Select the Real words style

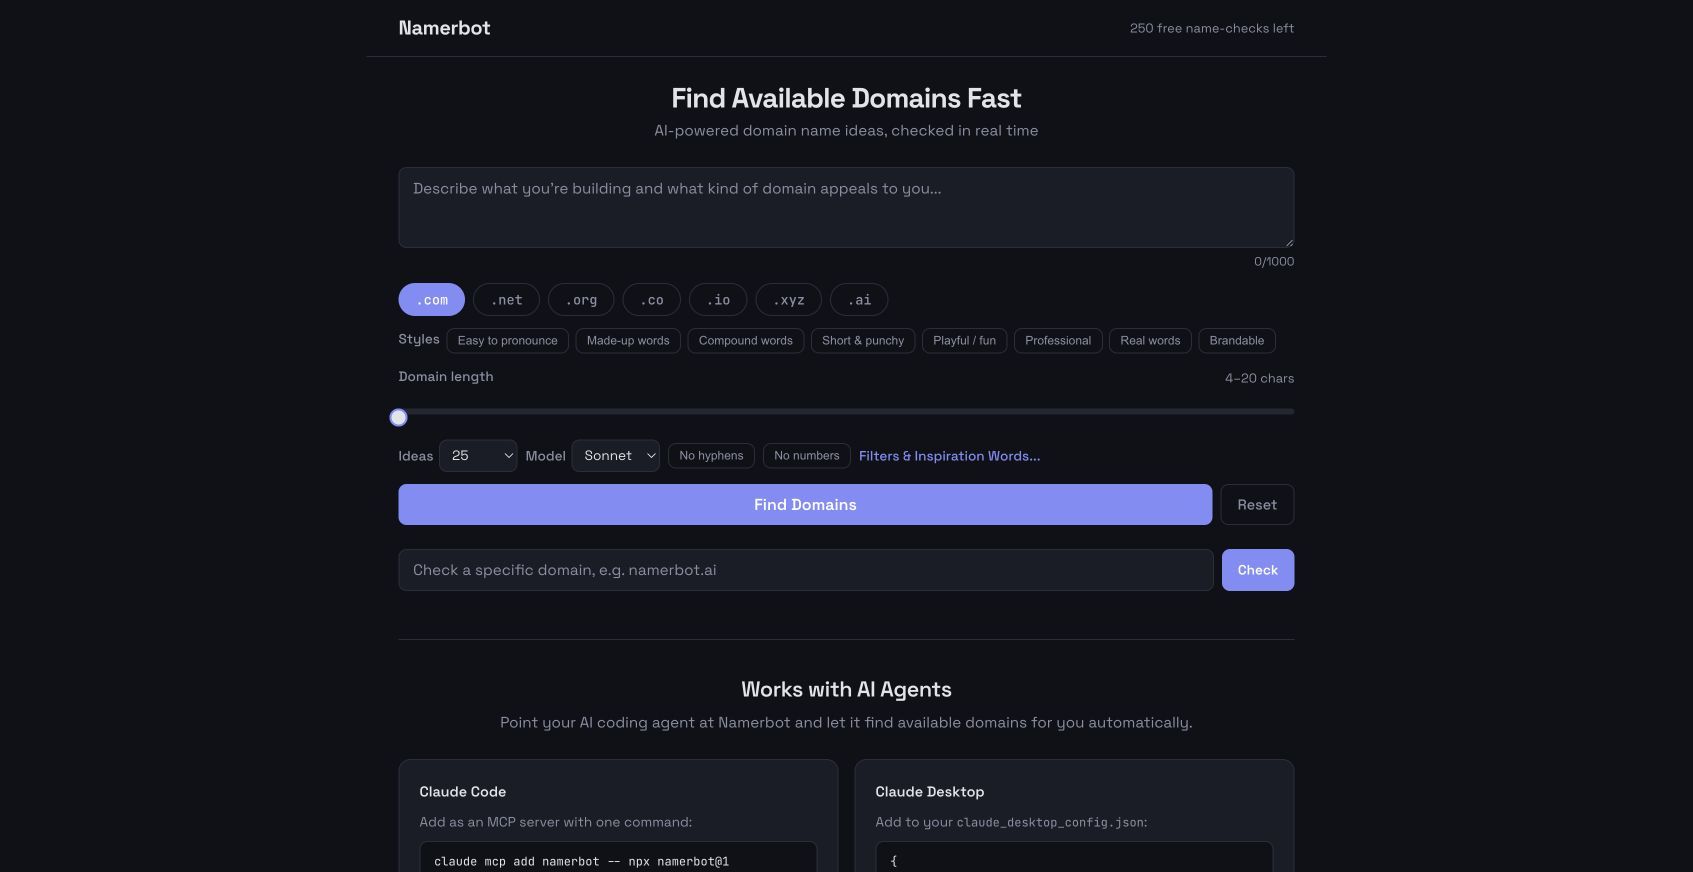(1150, 341)
